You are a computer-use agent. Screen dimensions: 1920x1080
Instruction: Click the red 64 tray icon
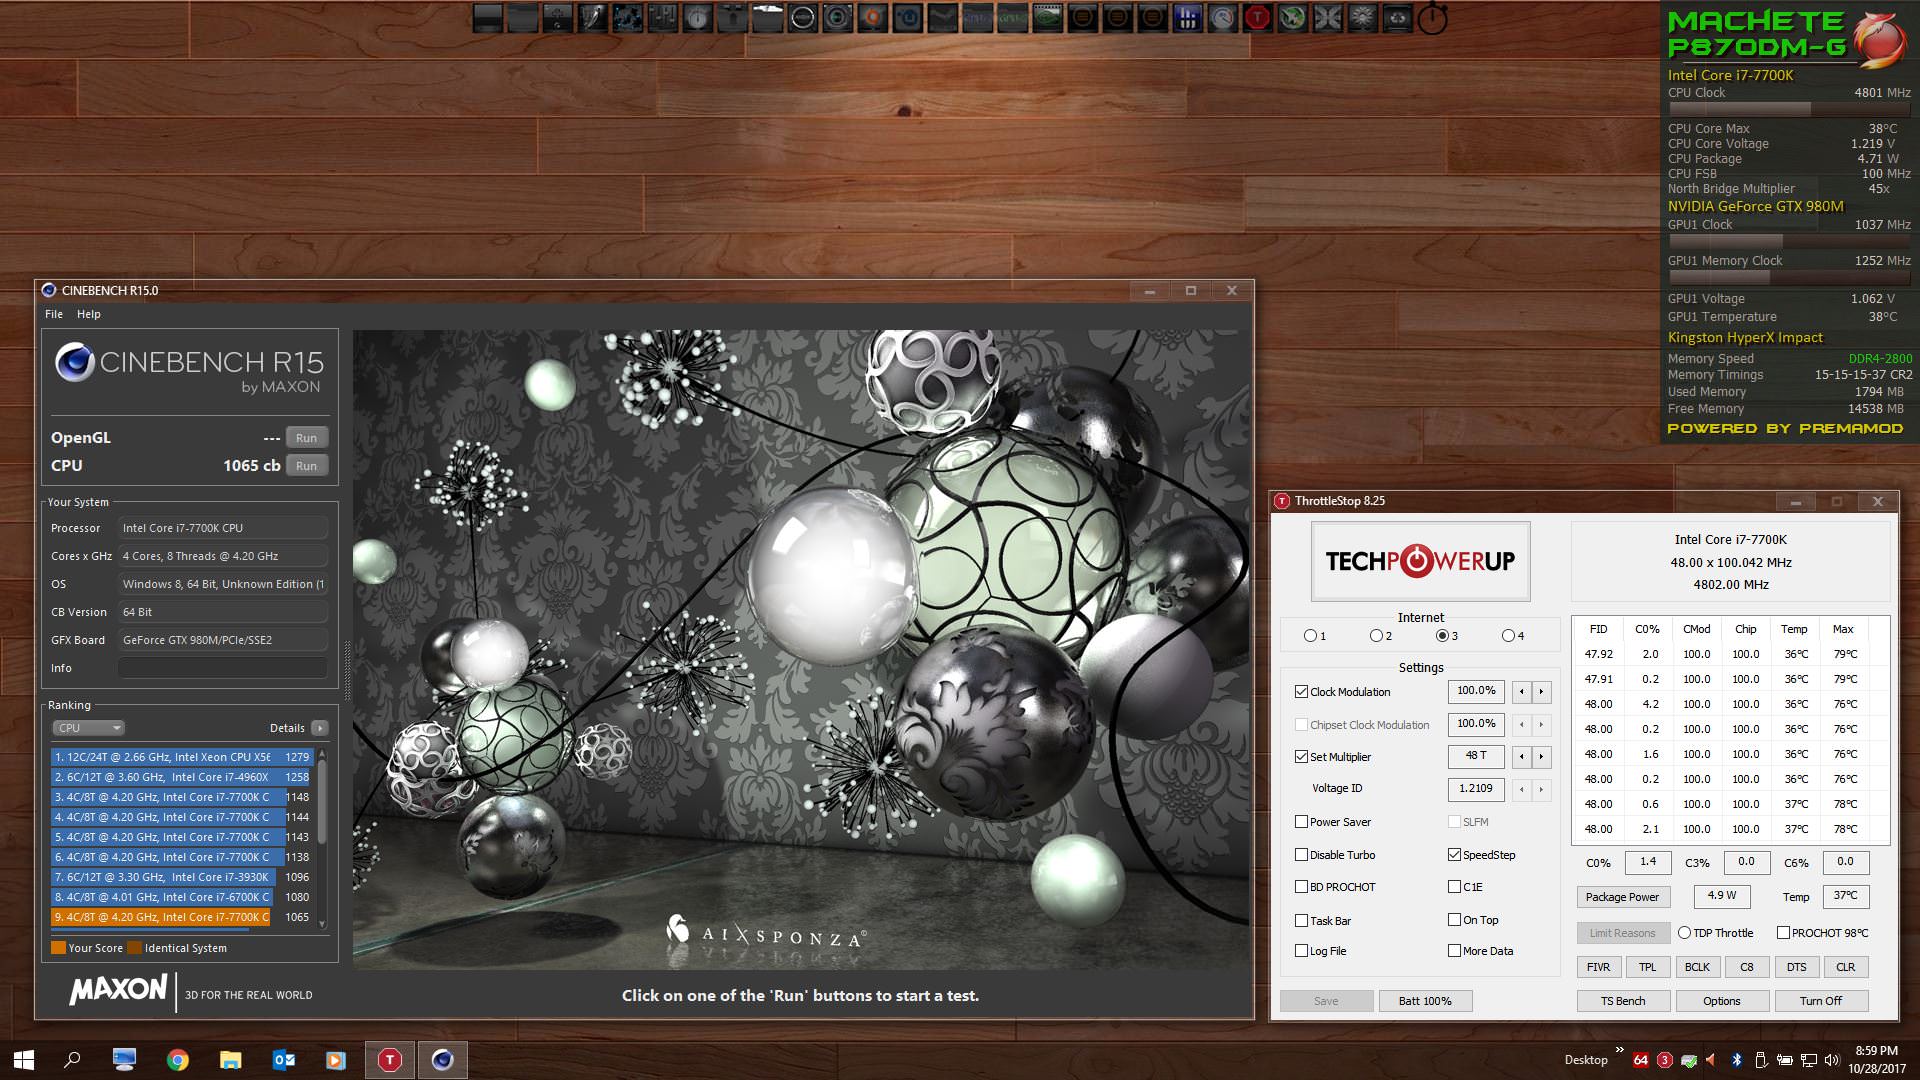click(x=1641, y=1060)
